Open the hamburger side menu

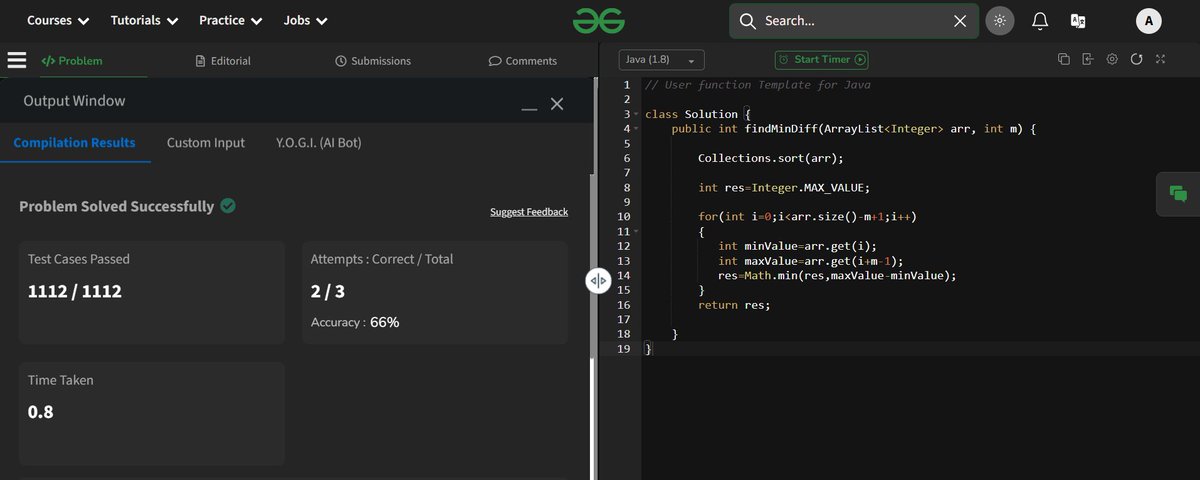(16, 60)
